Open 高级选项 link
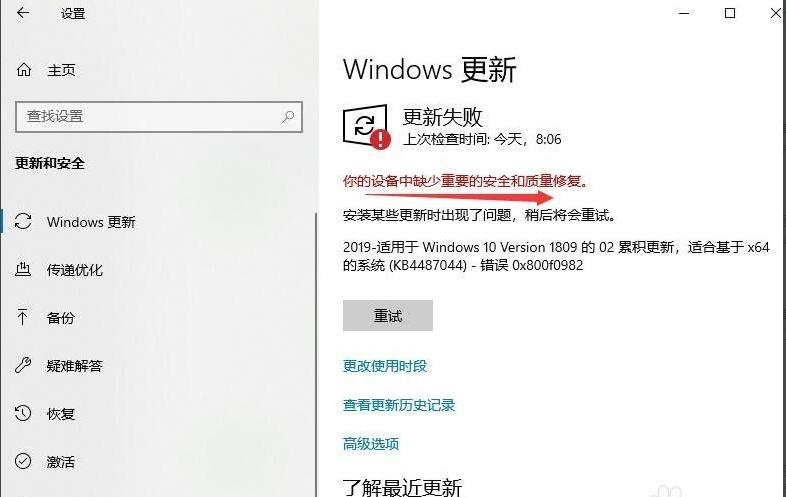This screenshot has width=786, height=497. (x=371, y=444)
